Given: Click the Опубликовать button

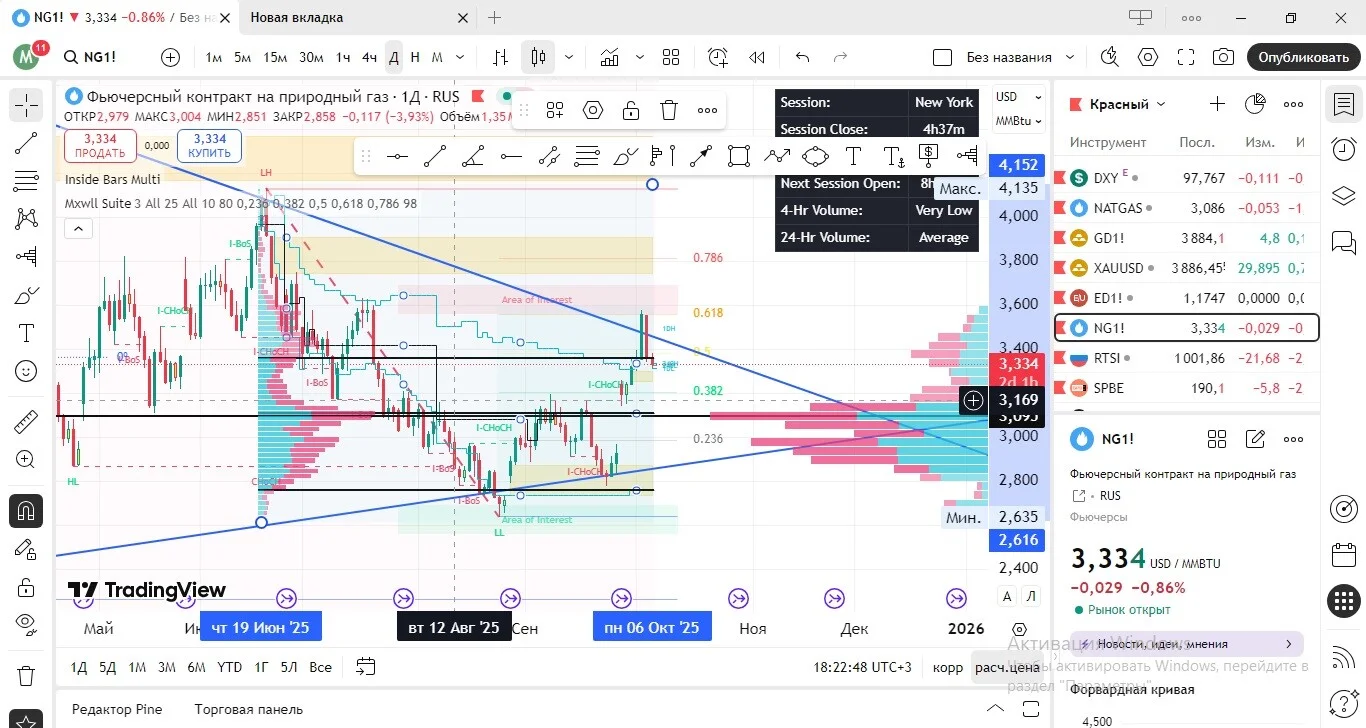Looking at the screenshot, I should pos(1303,57).
